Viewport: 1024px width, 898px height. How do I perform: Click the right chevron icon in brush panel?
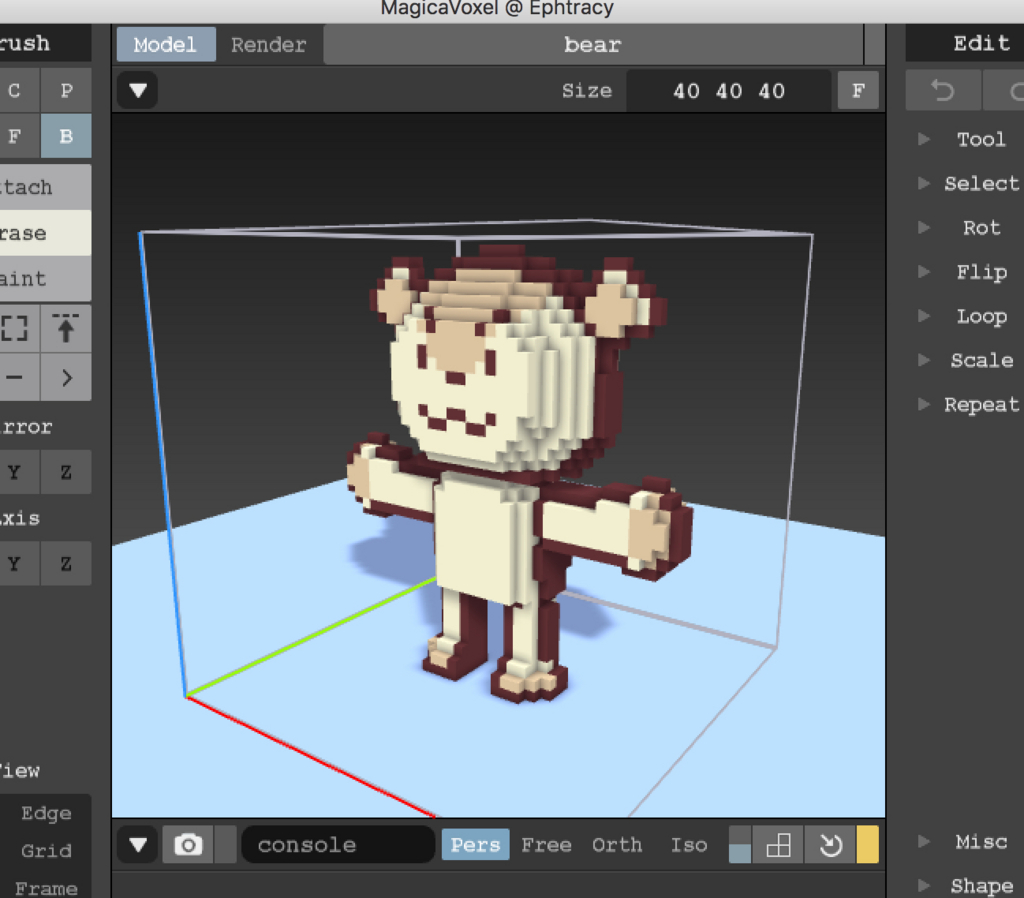(66, 377)
